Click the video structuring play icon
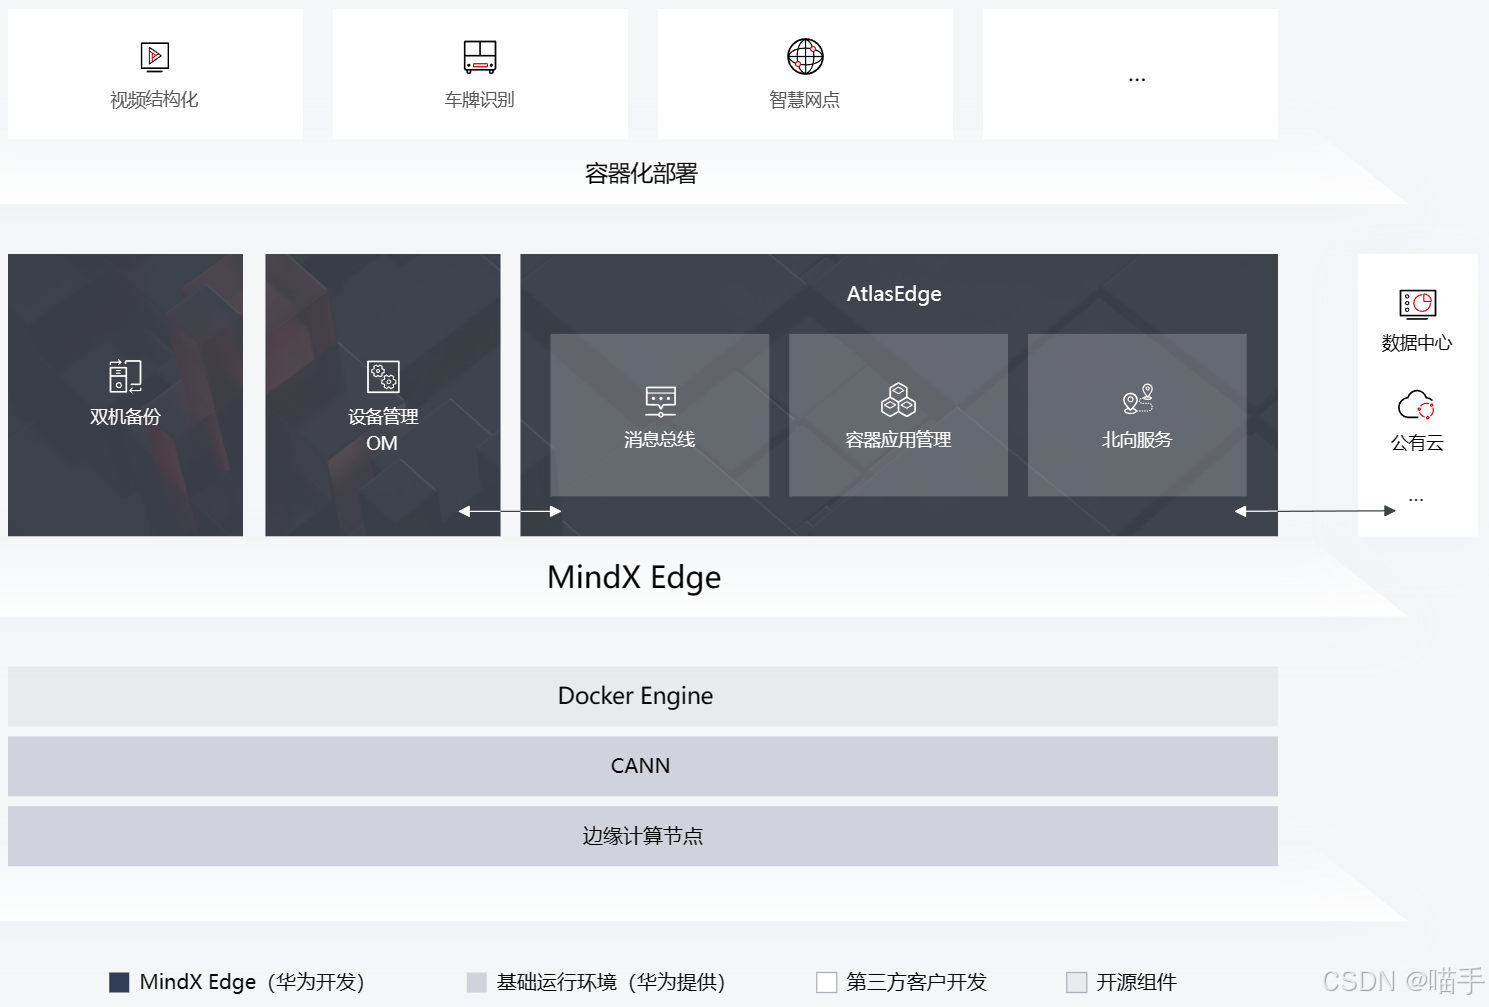The image size is (1489, 1007). (155, 57)
